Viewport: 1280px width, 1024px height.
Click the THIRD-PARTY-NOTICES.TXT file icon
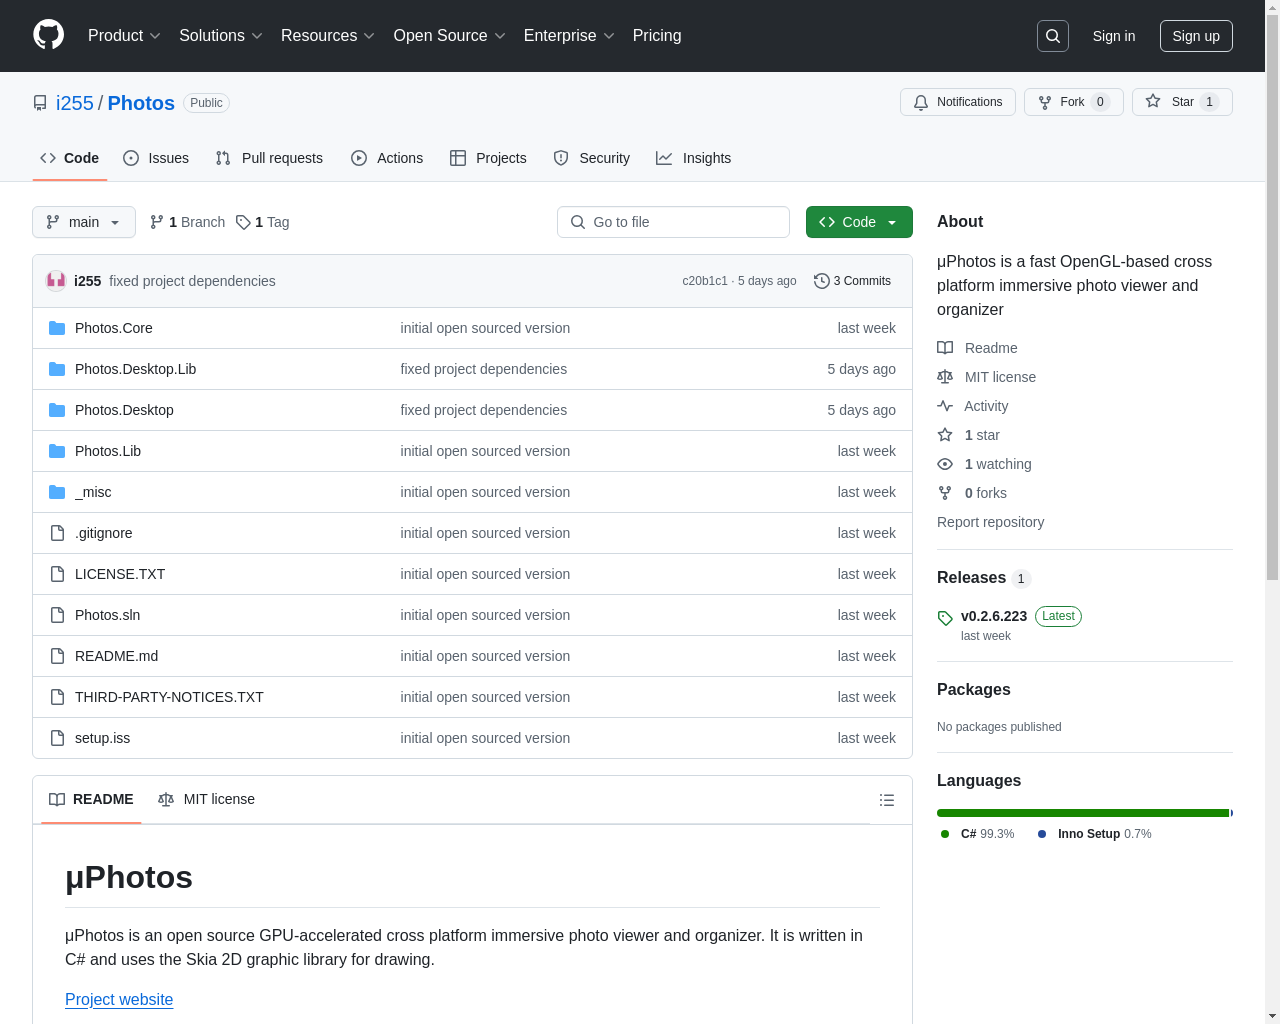click(57, 697)
